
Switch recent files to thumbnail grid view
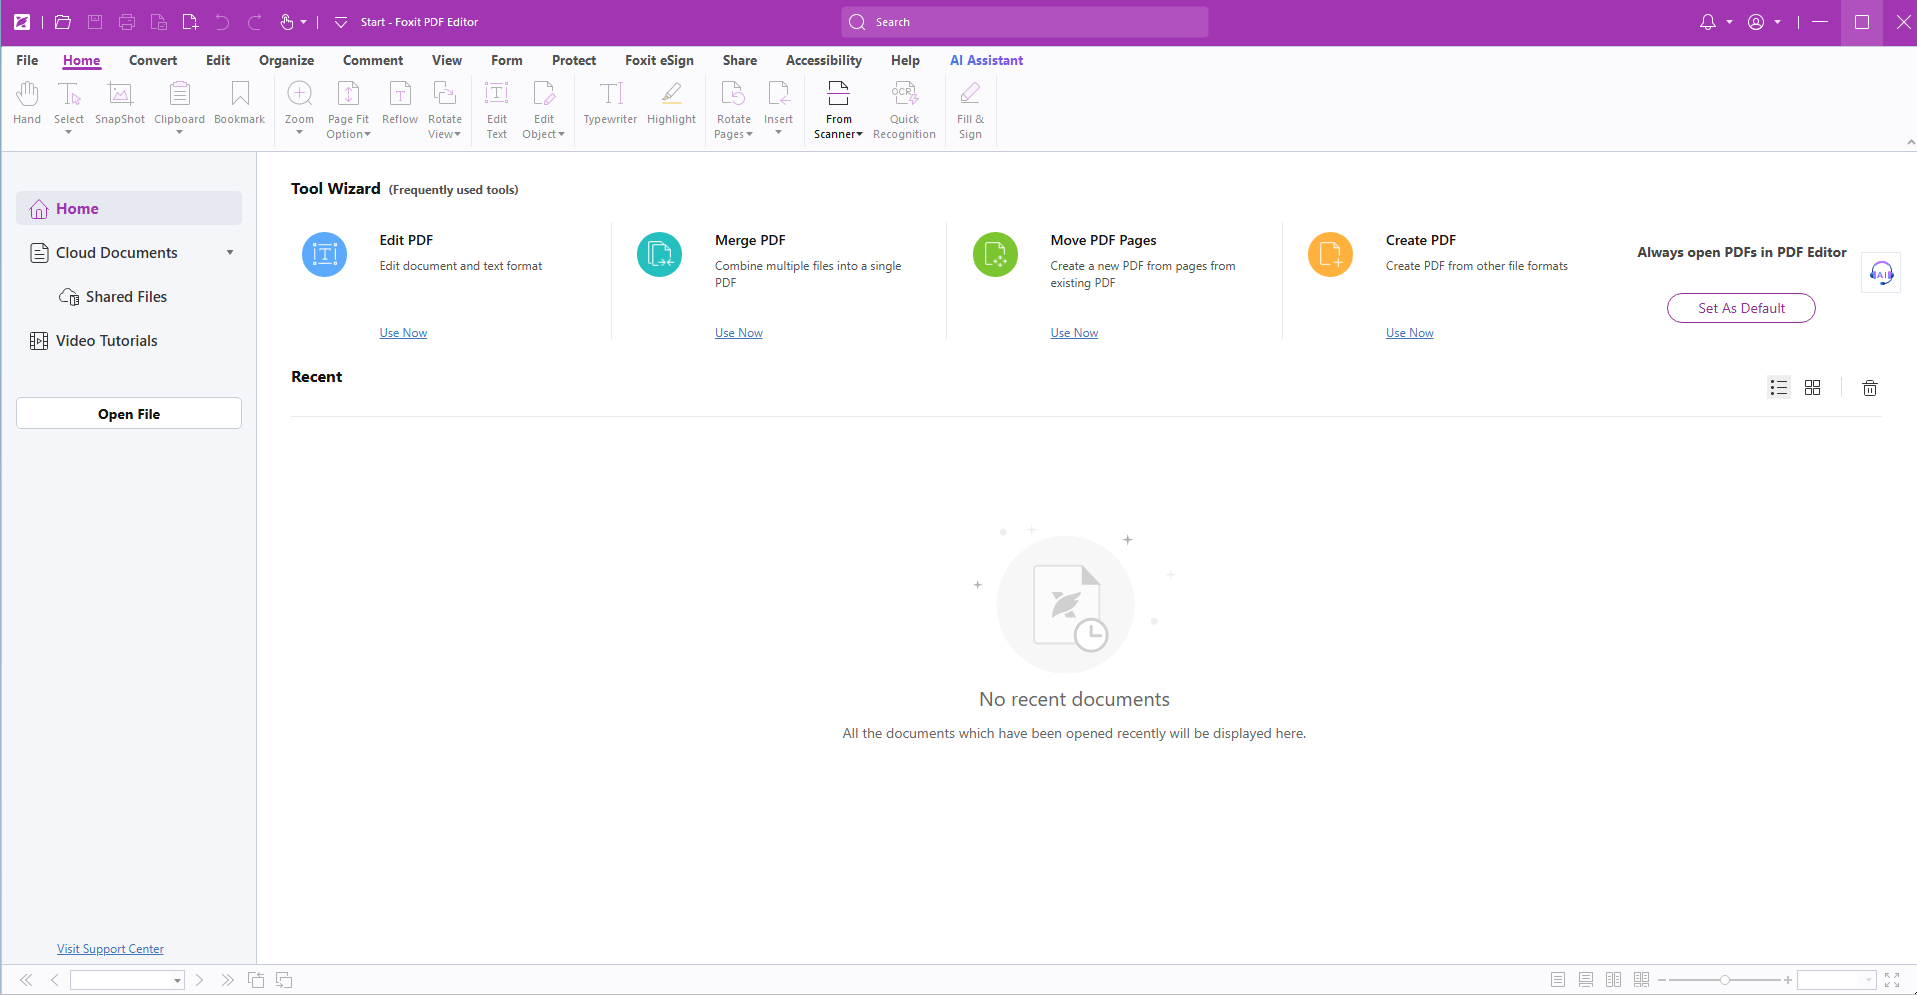(x=1813, y=388)
